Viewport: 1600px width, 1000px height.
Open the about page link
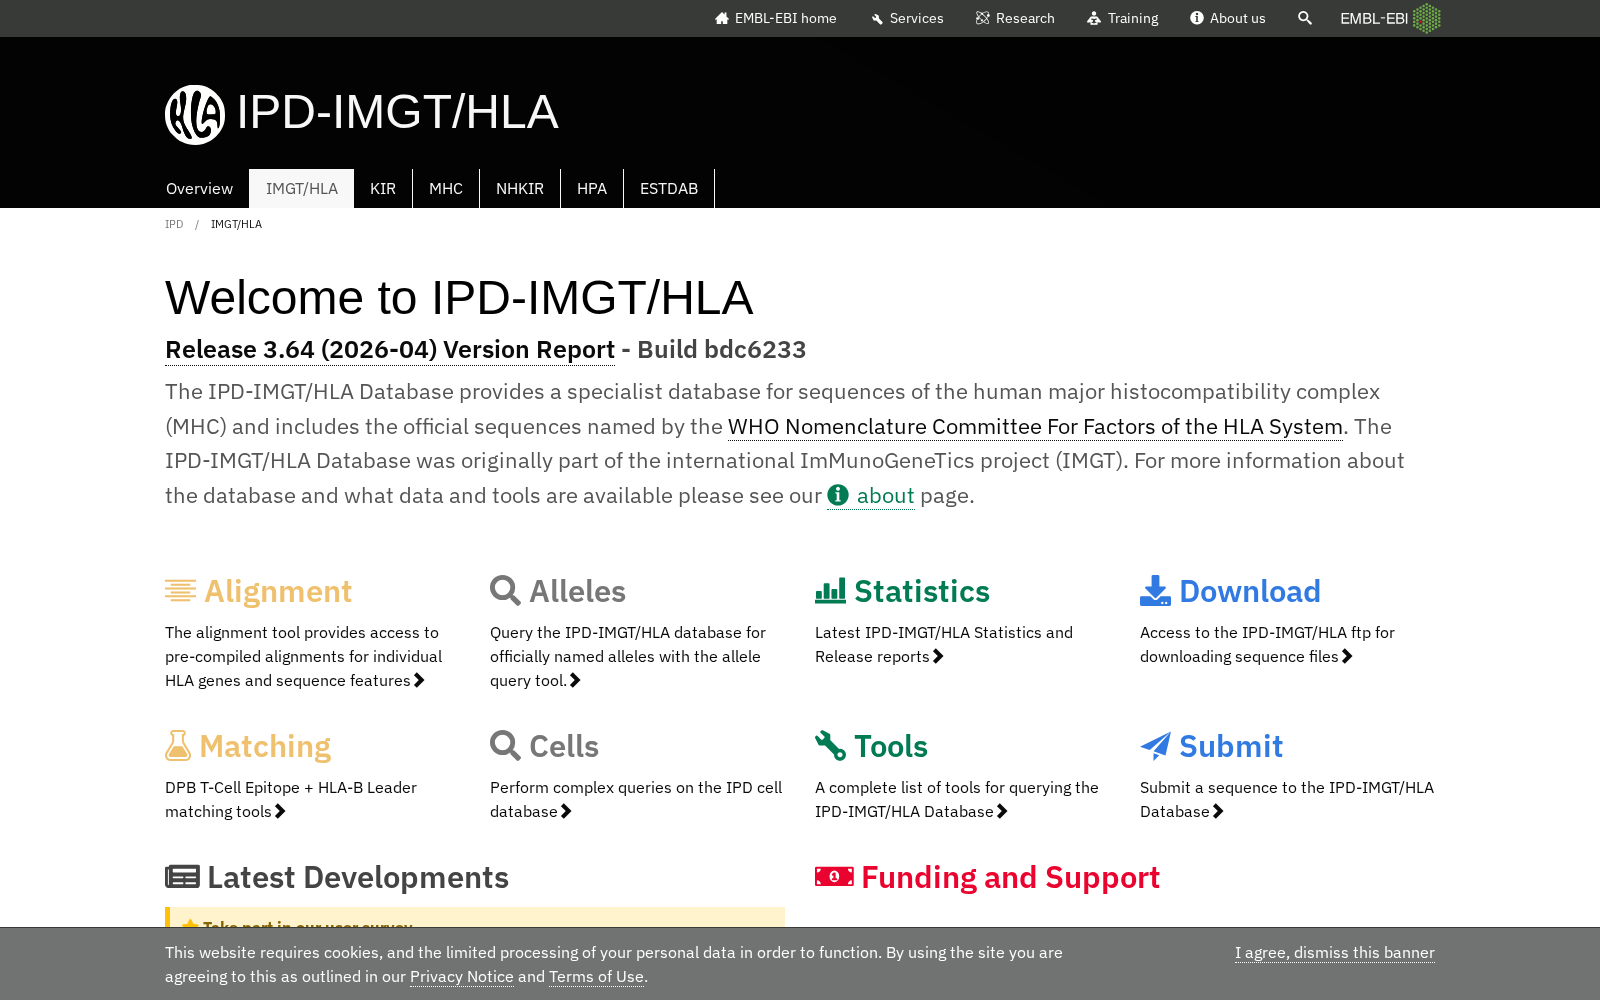click(871, 496)
